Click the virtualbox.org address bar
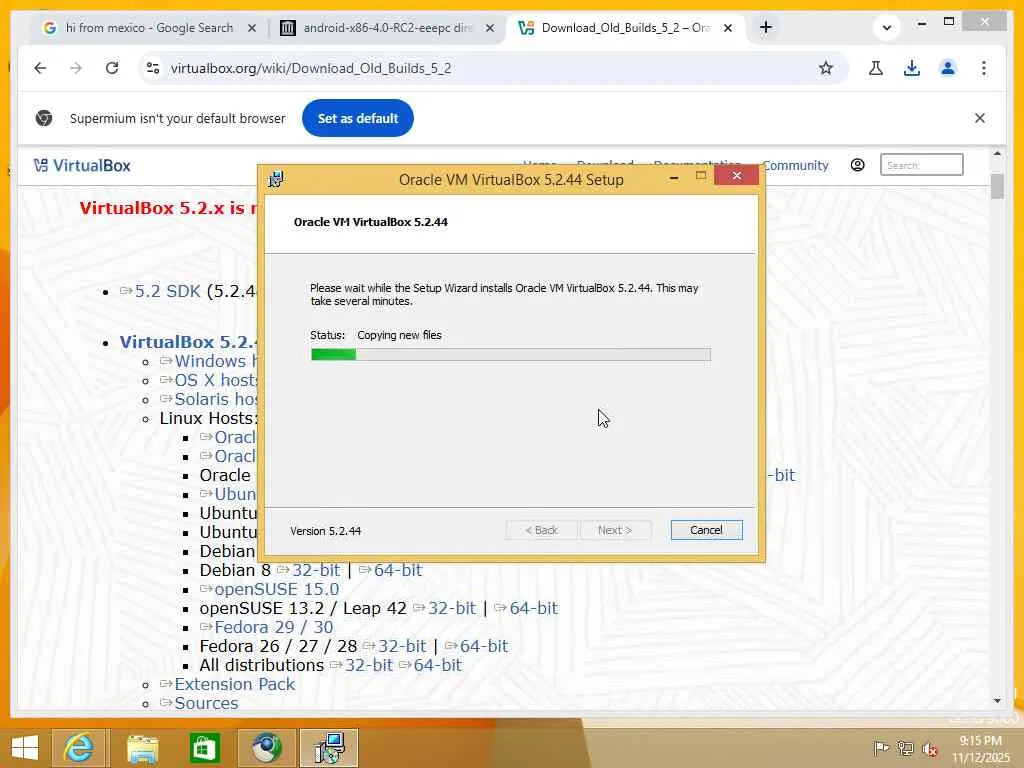Screen dimensions: 1024x768 pyautogui.click(x=483, y=68)
